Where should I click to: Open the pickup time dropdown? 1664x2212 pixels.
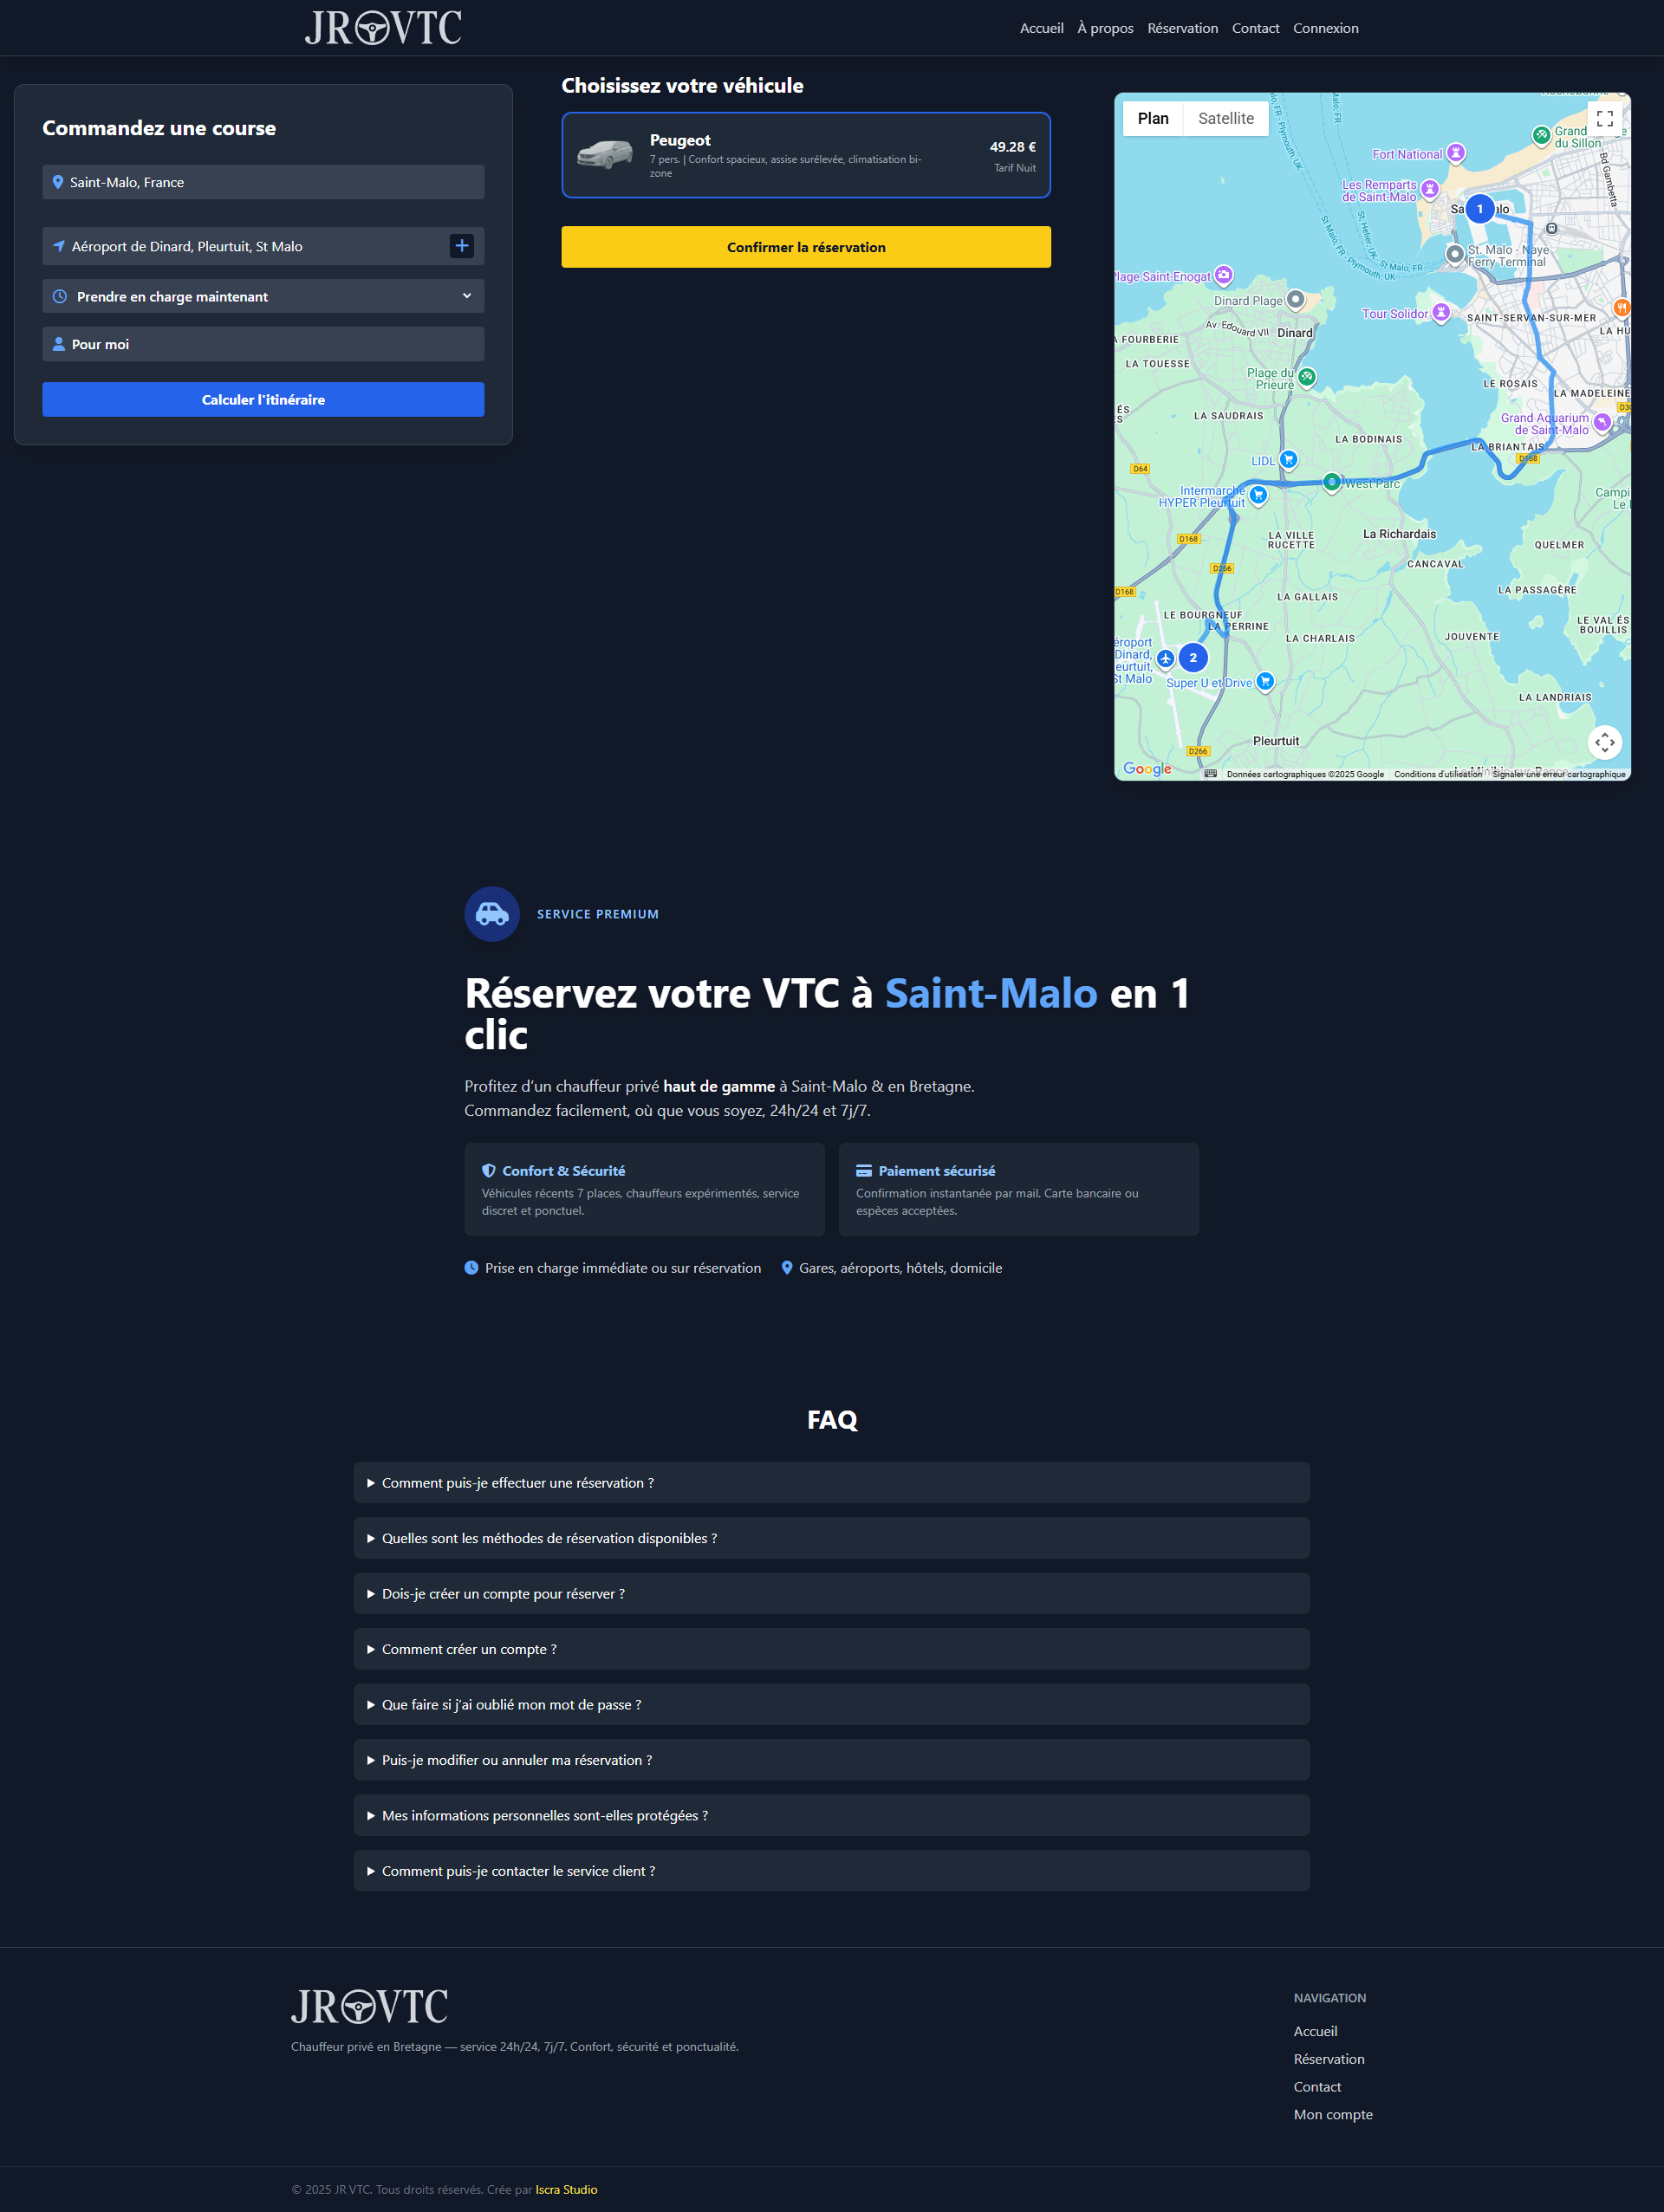[263, 297]
